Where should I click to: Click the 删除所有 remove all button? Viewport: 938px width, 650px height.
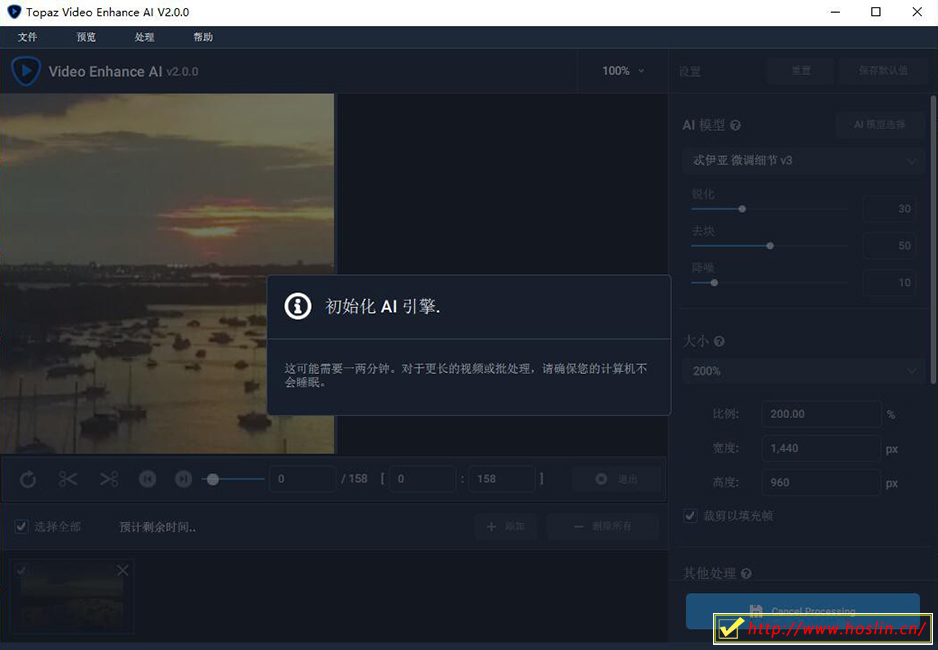[x=602, y=526]
